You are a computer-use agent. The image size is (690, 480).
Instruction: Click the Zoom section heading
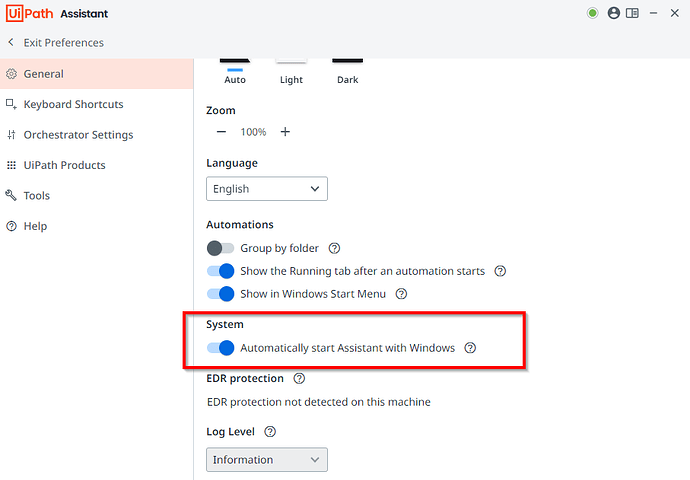pyautogui.click(x=221, y=110)
